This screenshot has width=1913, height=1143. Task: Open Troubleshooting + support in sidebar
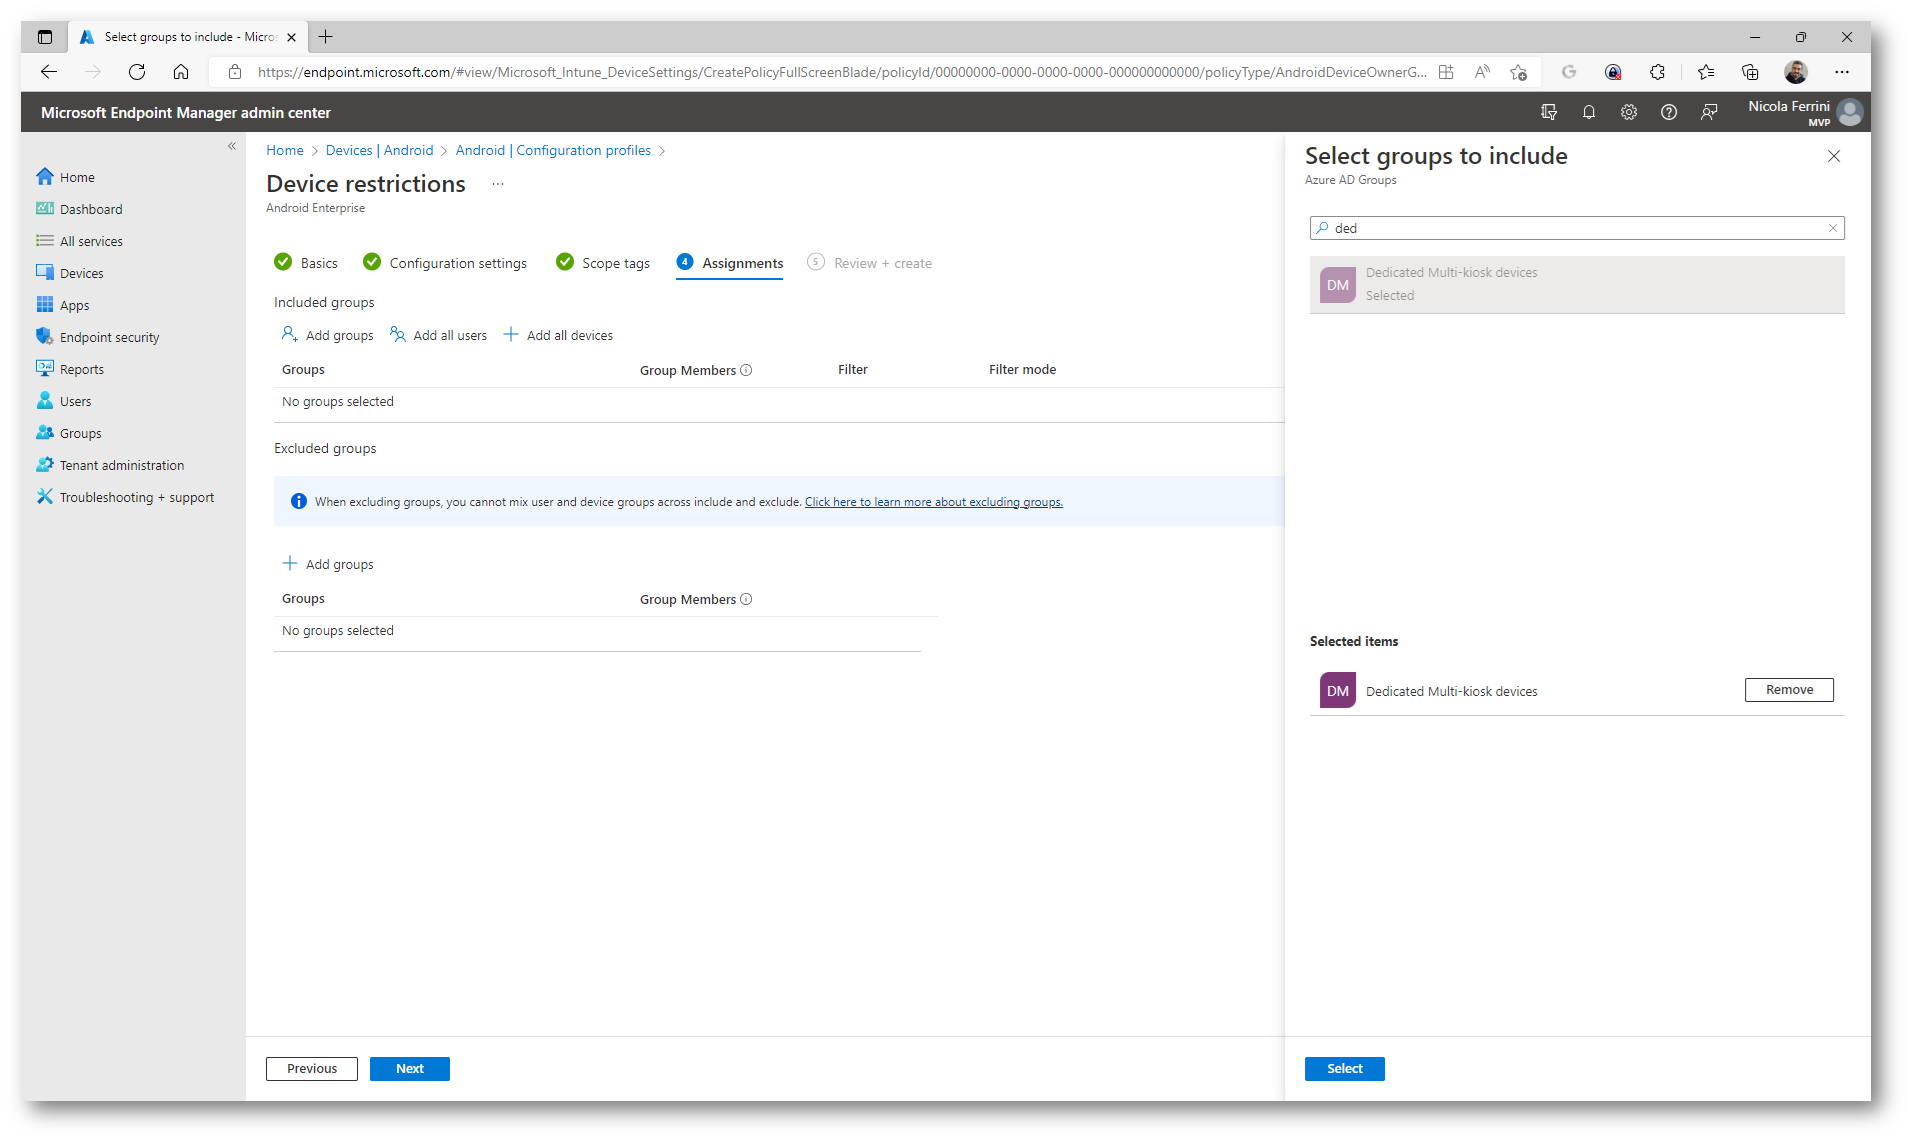tap(136, 497)
